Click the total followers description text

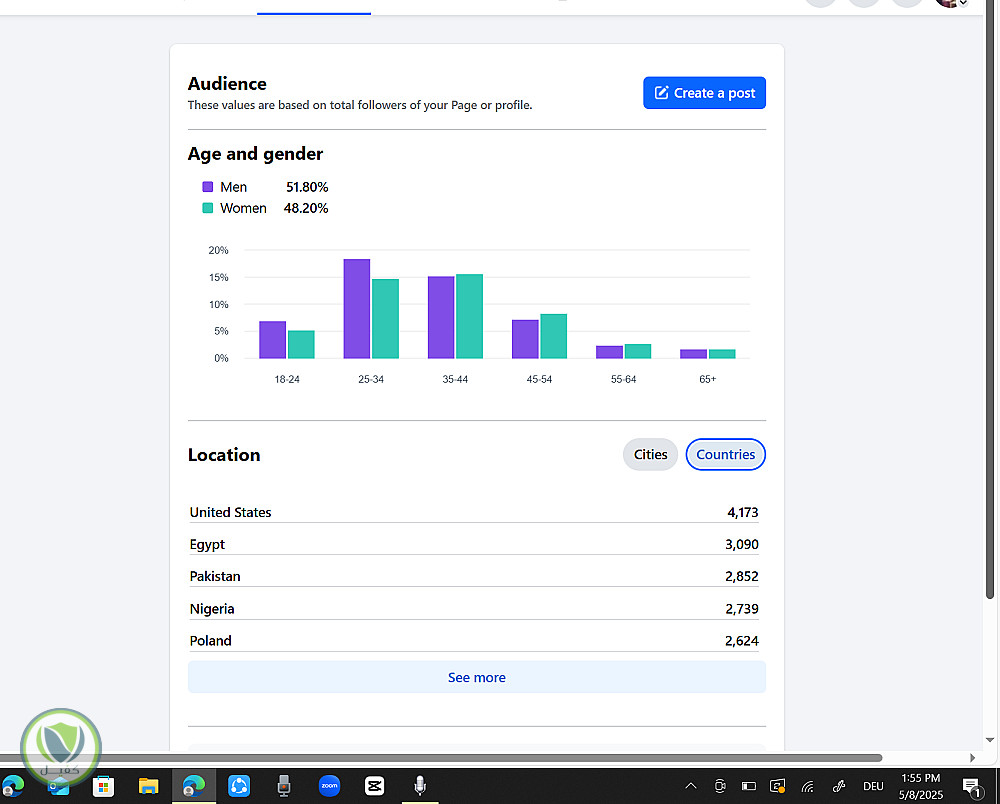360,105
